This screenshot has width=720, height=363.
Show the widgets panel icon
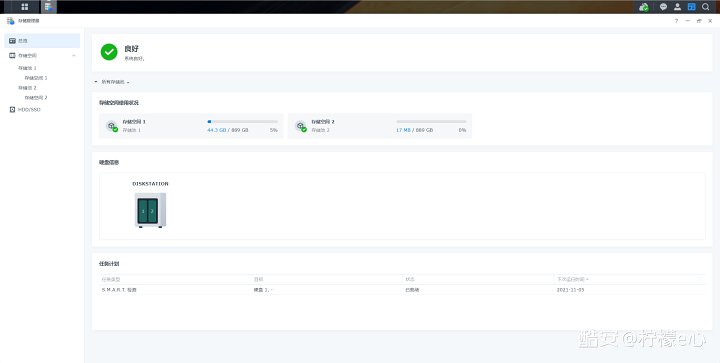coord(692,7)
